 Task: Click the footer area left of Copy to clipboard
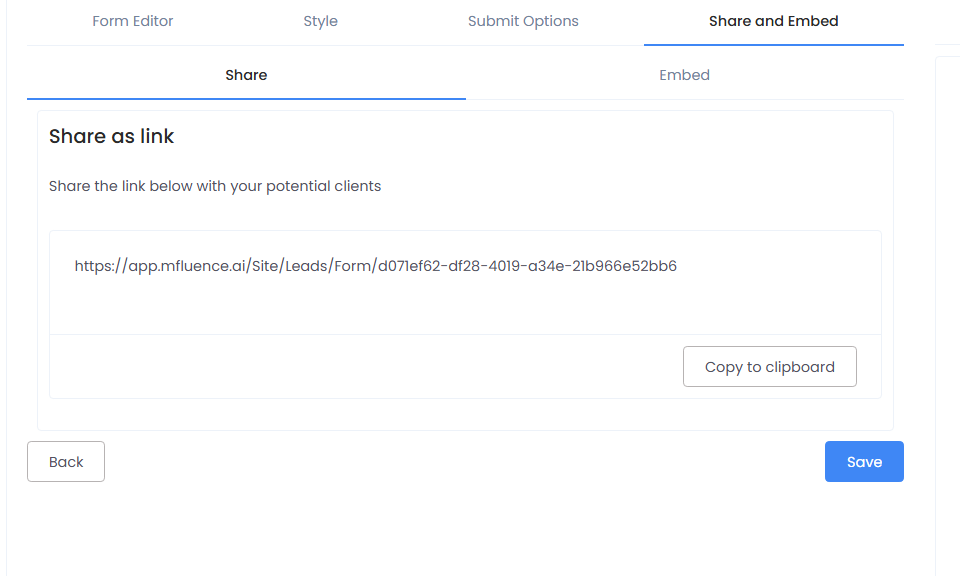pos(360,367)
